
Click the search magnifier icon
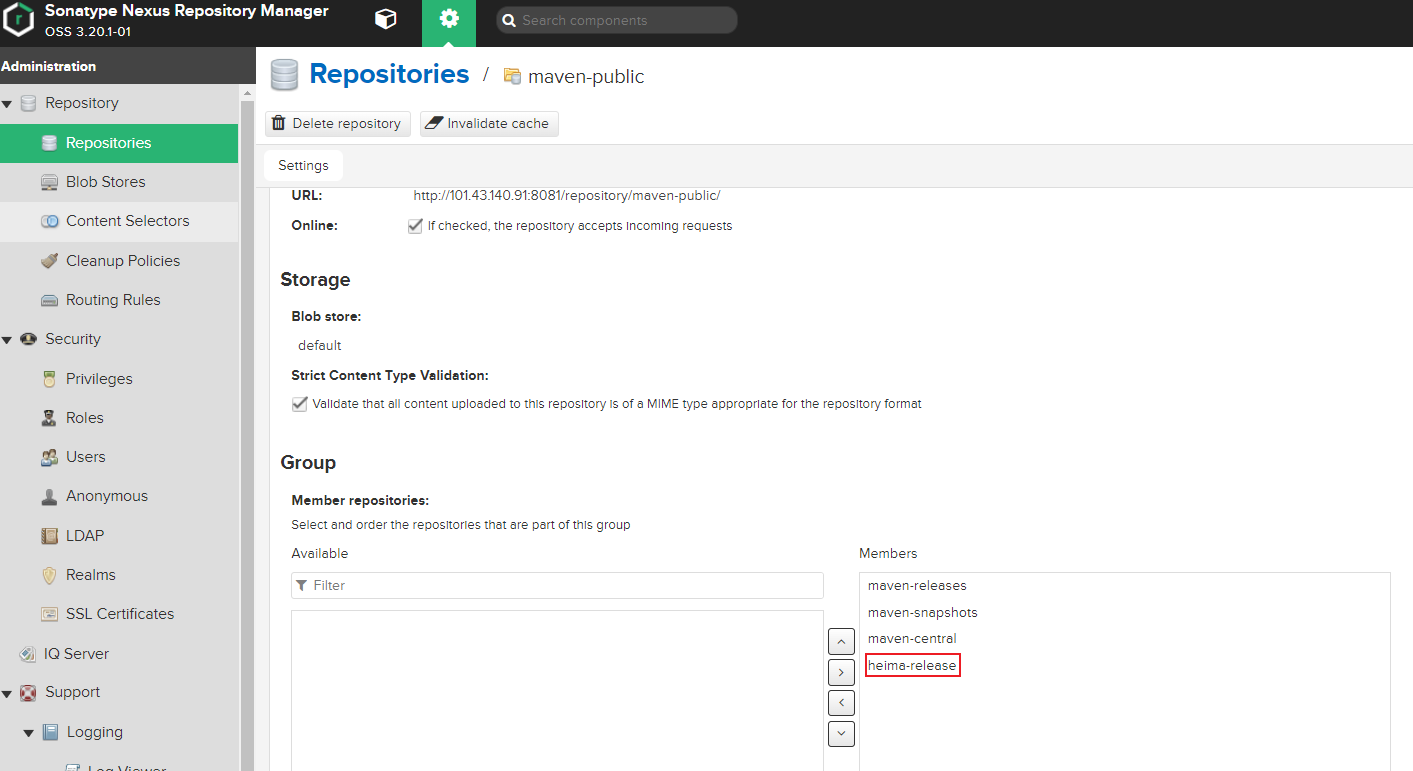point(509,20)
